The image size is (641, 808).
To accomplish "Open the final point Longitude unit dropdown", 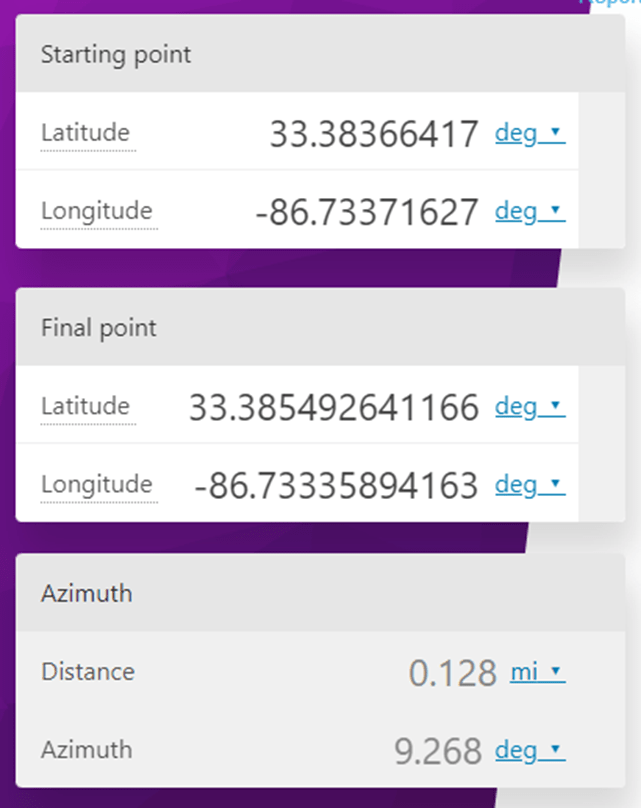I will click(530, 484).
